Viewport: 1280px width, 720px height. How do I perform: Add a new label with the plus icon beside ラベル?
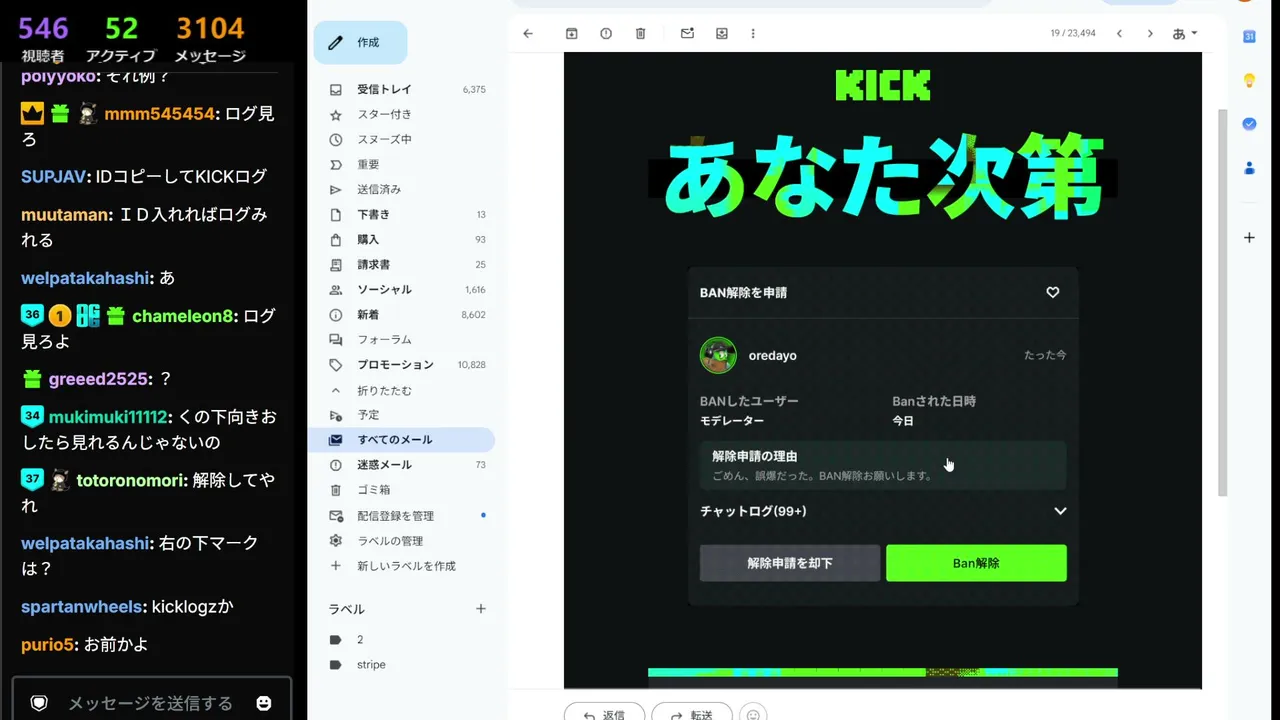coord(480,609)
